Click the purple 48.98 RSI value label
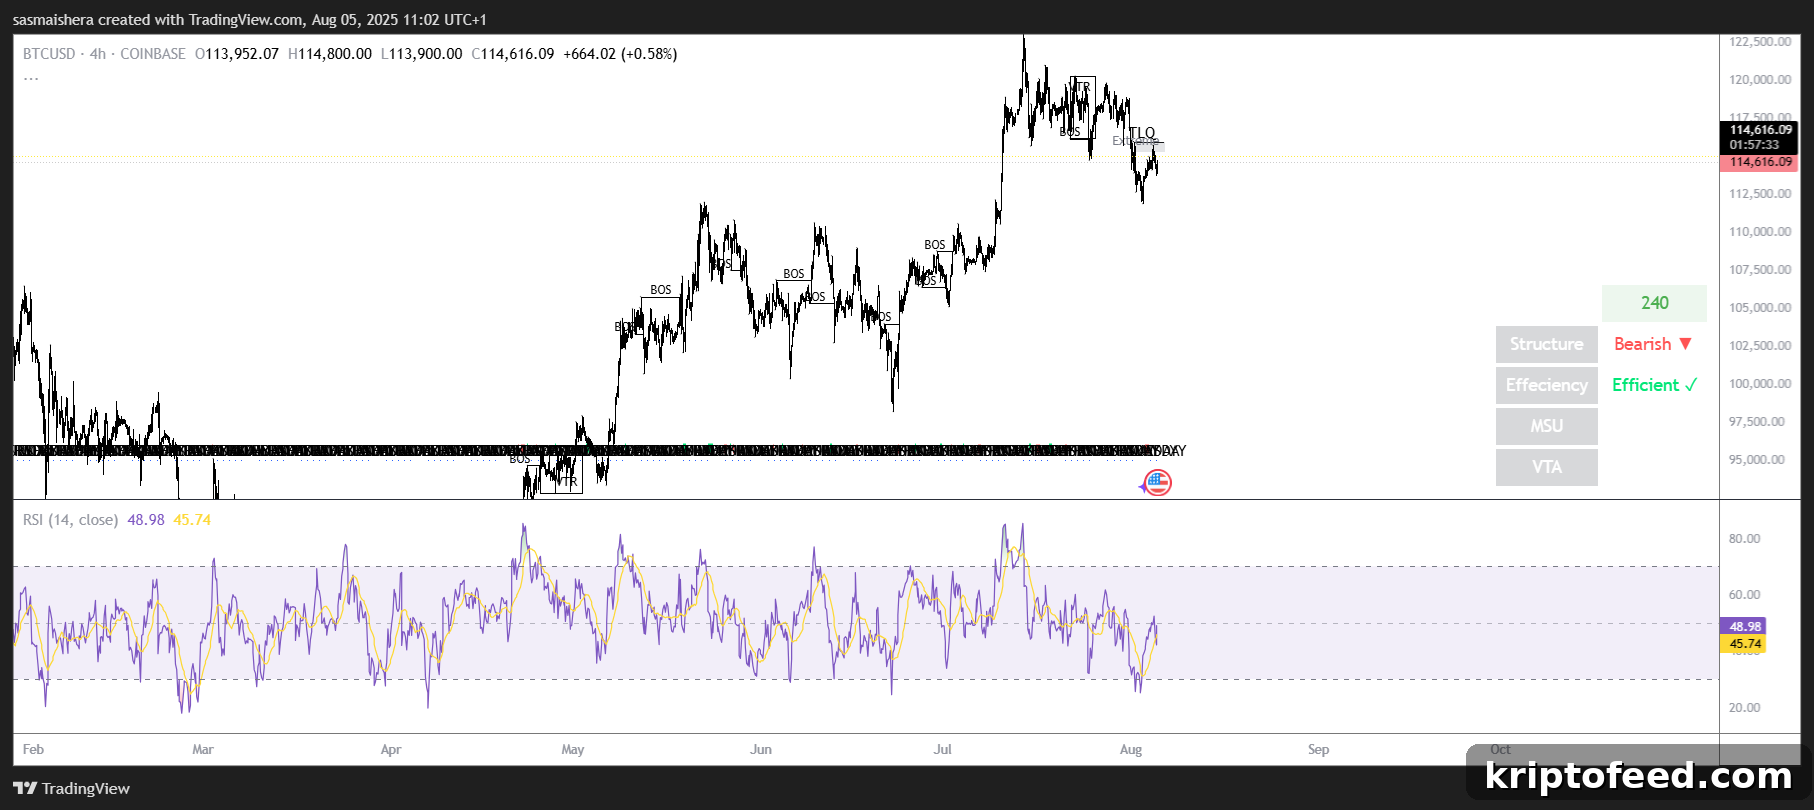Screen dimensions: 1814x810 (x=1744, y=626)
